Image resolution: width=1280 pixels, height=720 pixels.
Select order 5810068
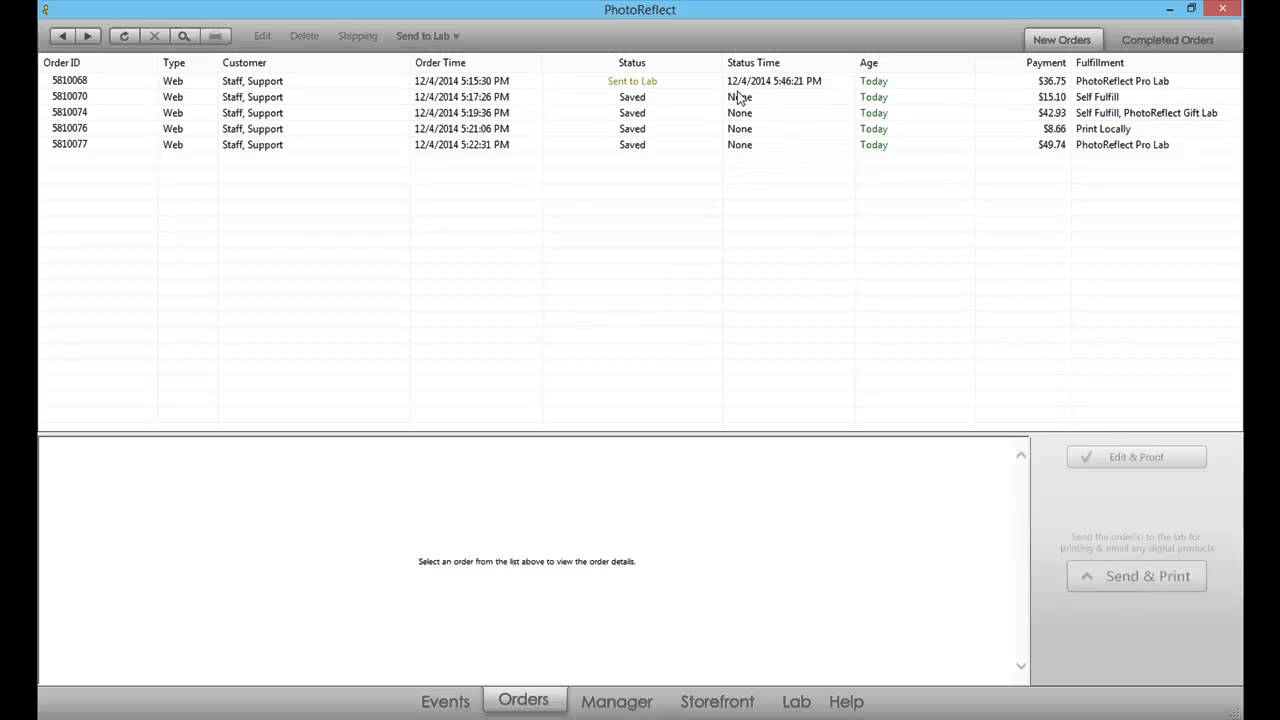point(640,81)
